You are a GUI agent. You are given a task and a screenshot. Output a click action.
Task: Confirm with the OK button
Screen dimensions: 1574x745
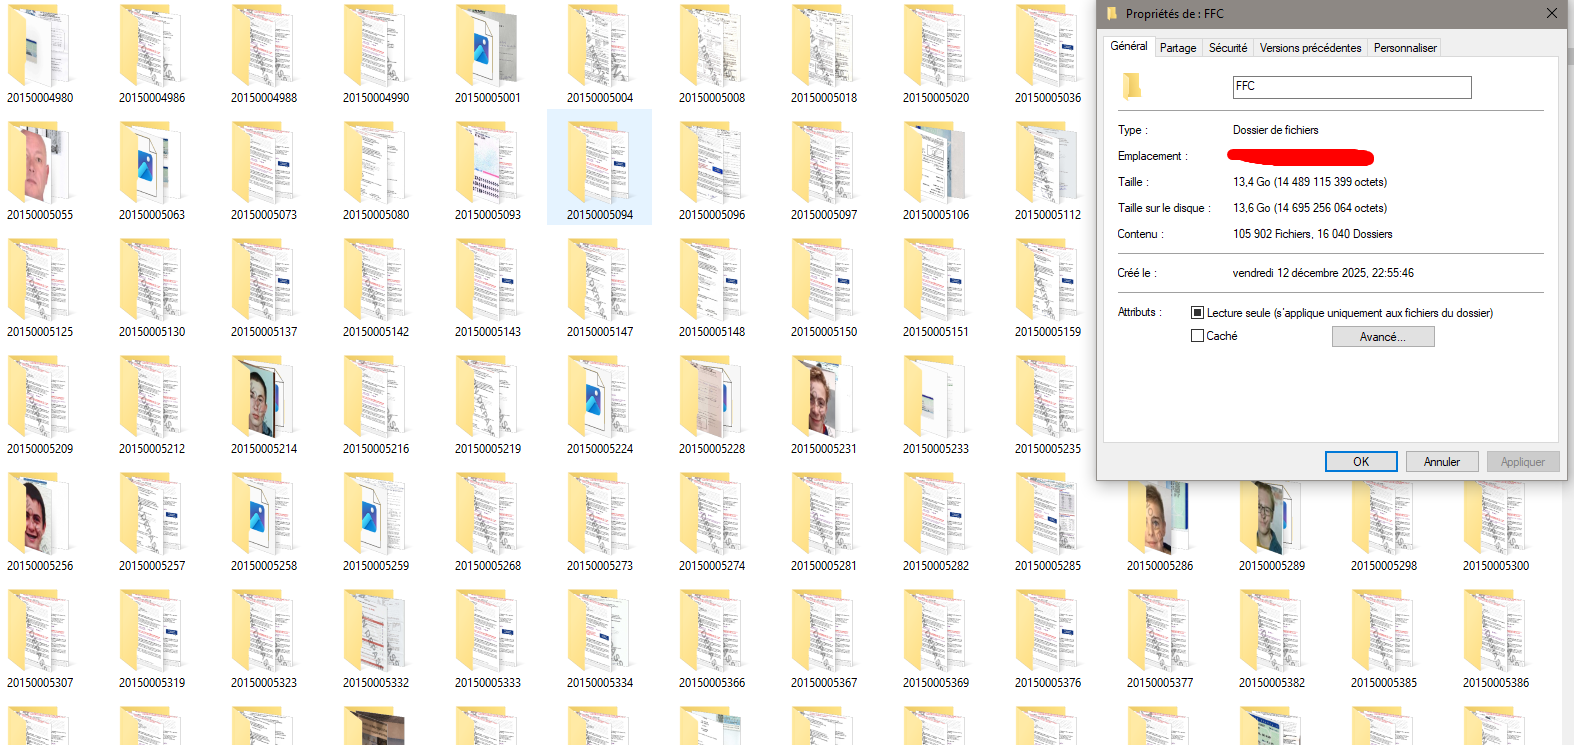click(x=1361, y=462)
